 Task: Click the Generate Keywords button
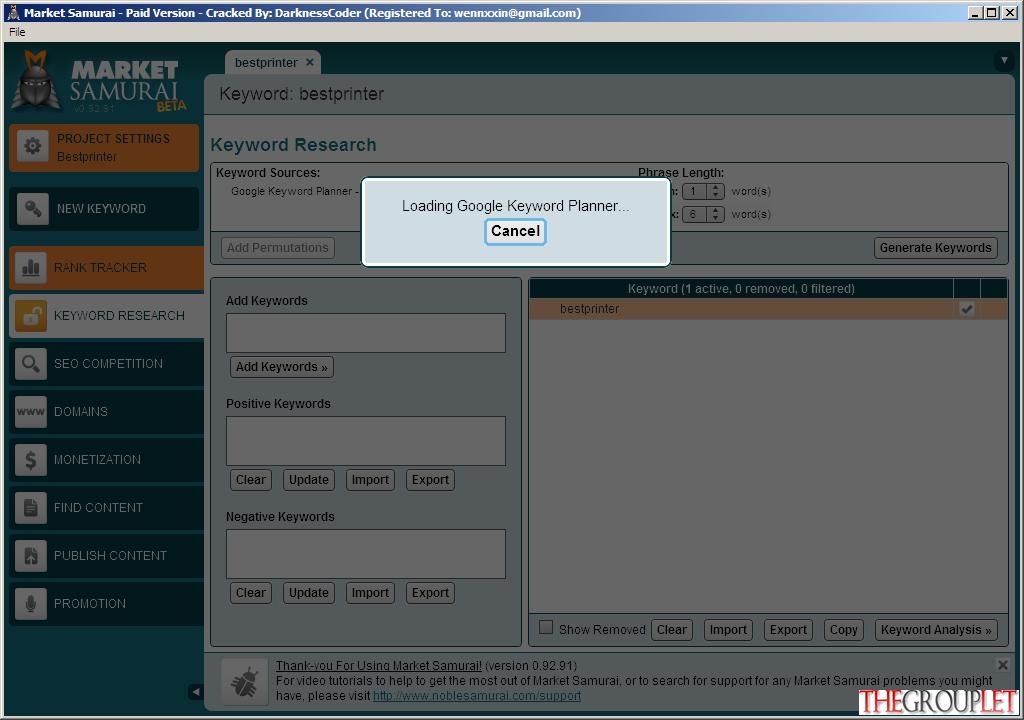[935, 248]
